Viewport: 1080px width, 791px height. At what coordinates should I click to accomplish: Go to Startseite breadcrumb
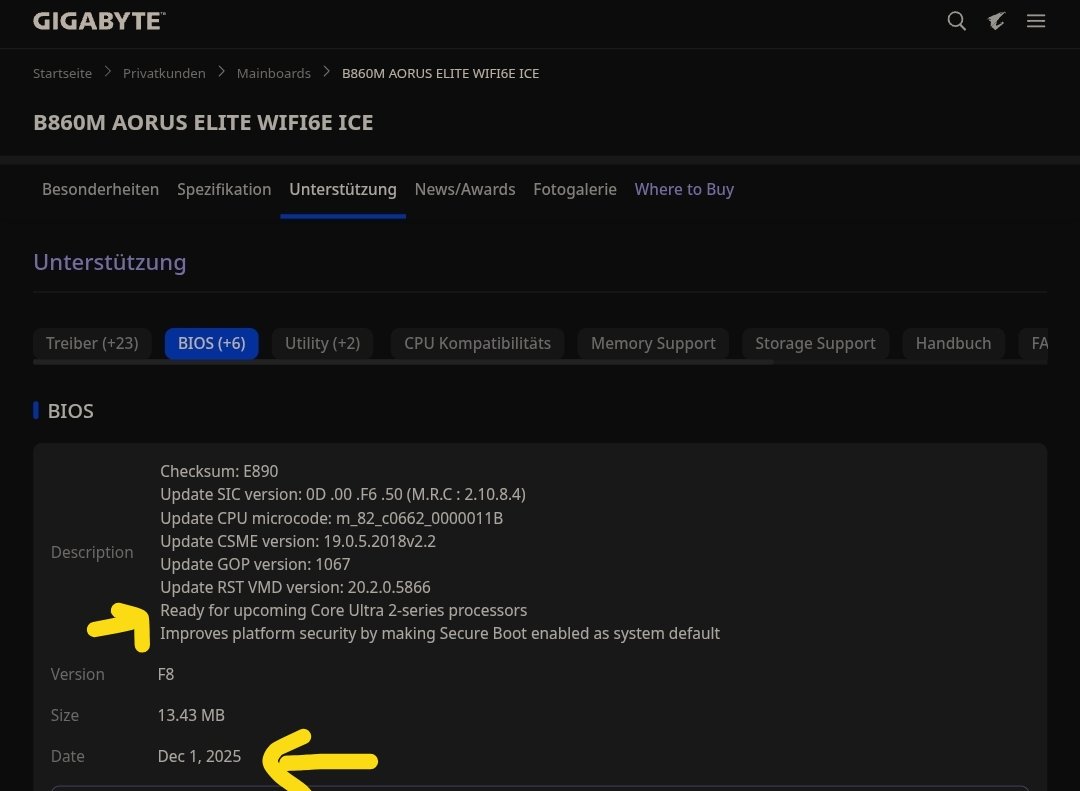[x=63, y=73]
